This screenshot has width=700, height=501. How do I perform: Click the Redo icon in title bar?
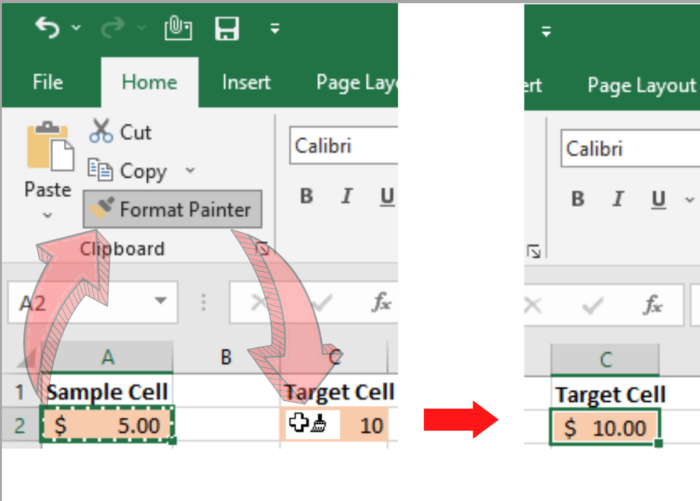[112, 28]
